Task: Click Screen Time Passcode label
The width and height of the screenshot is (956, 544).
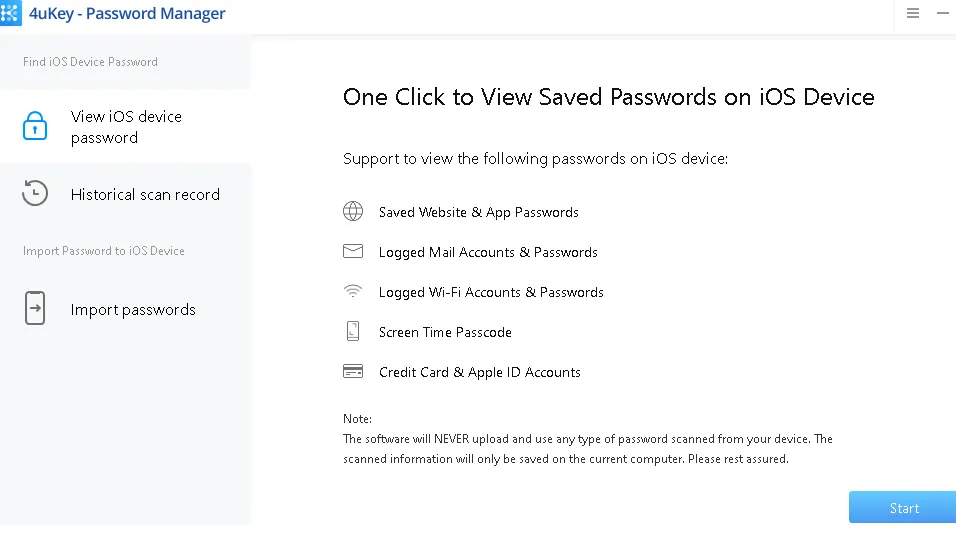Action: coord(445,332)
